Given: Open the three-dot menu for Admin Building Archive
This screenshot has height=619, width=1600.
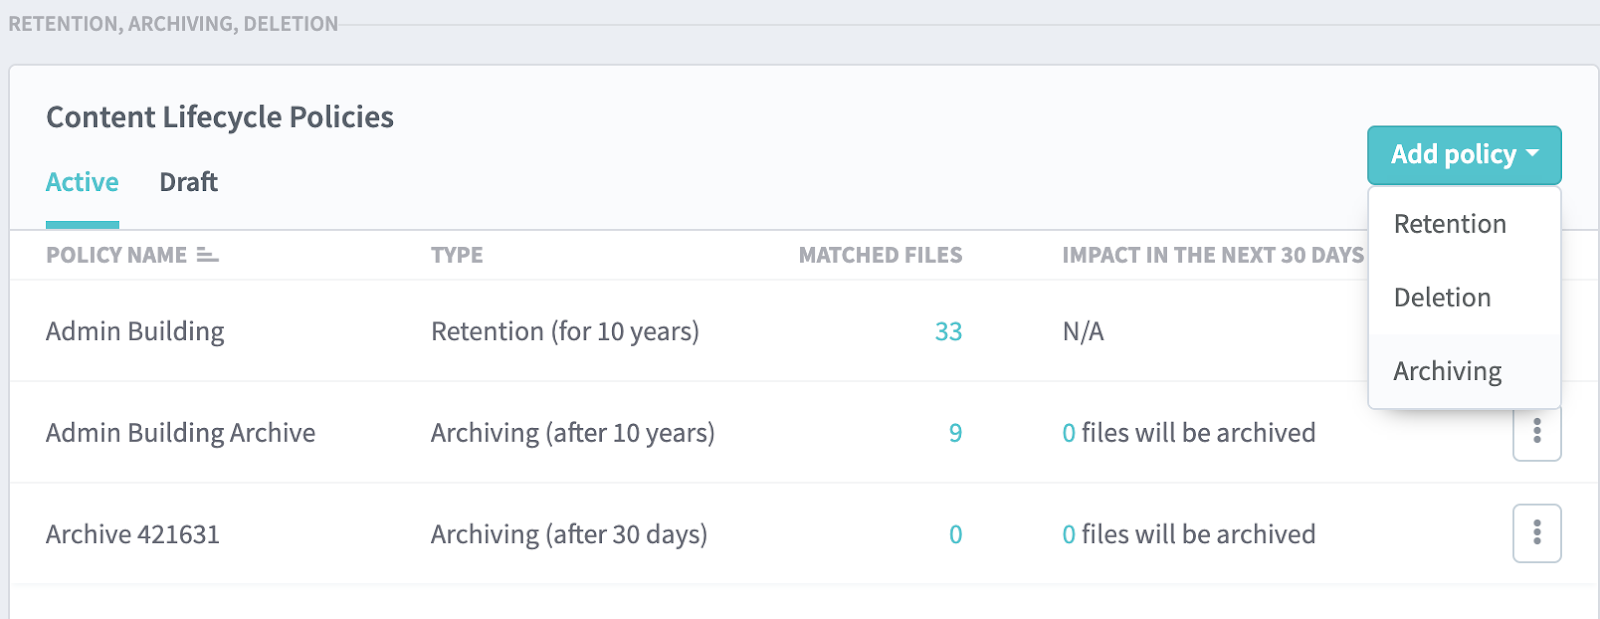Looking at the screenshot, I should pyautogui.click(x=1536, y=433).
